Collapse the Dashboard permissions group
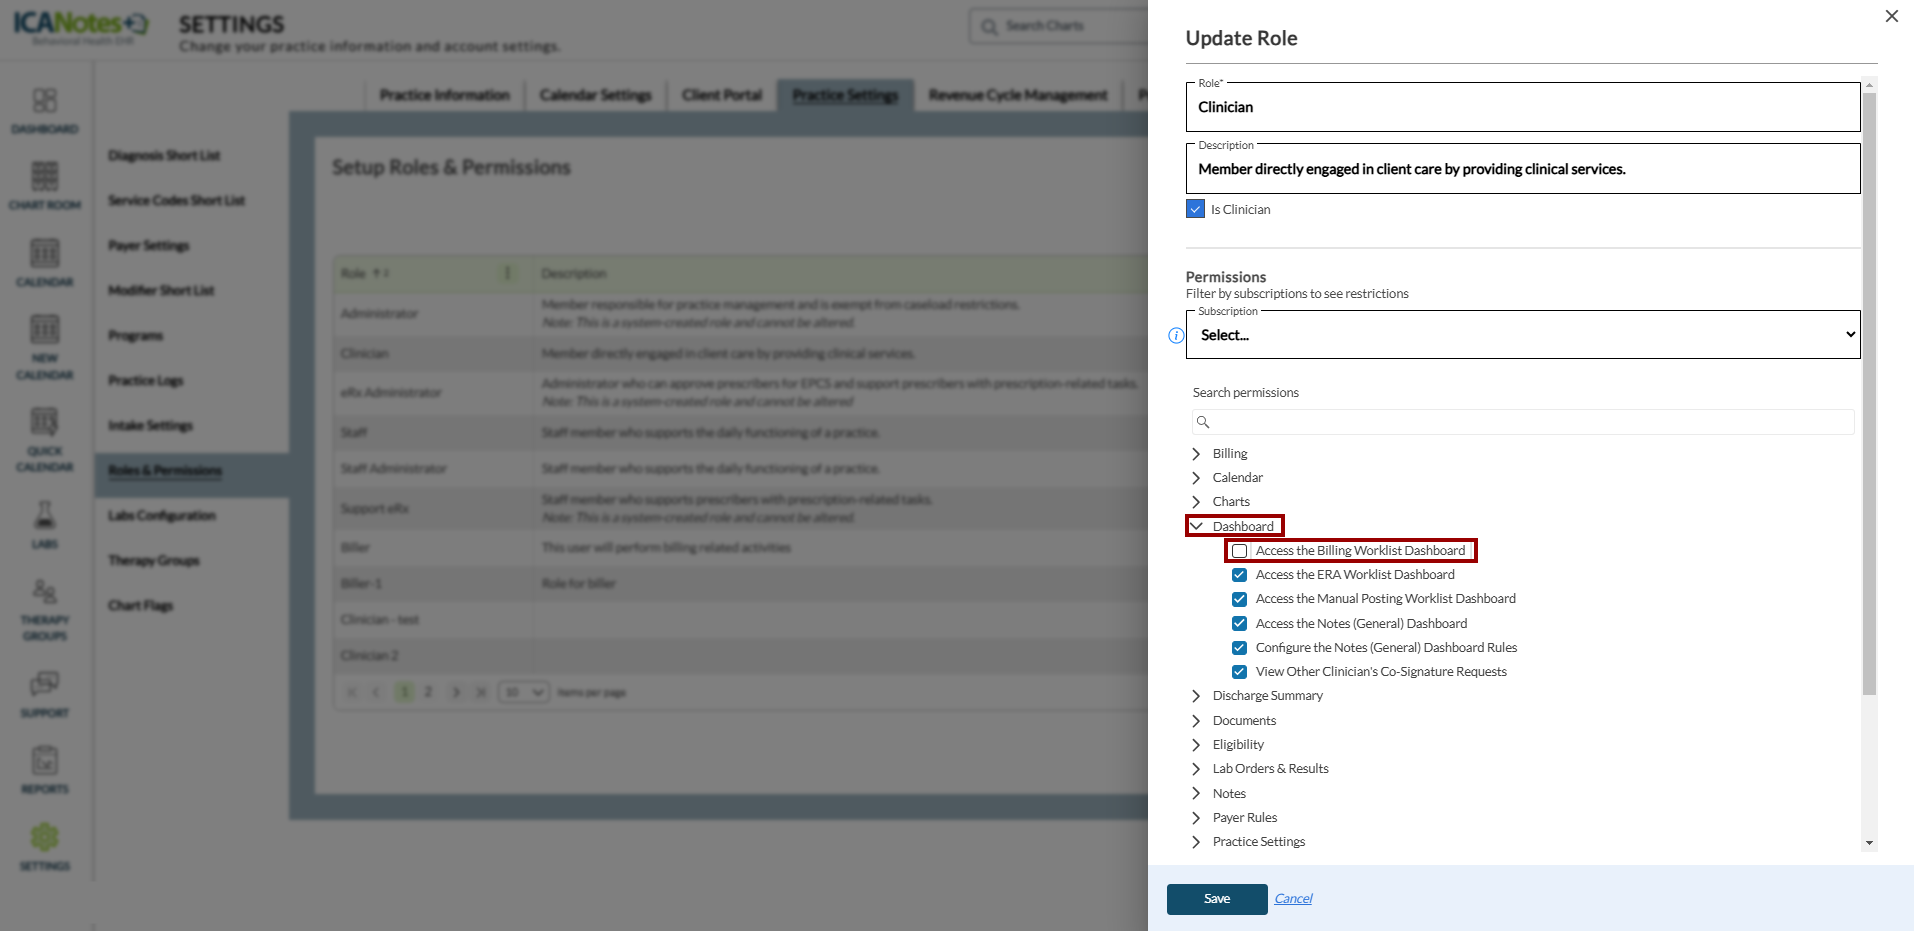The height and width of the screenshot is (931, 1914). pos(1196,526)
